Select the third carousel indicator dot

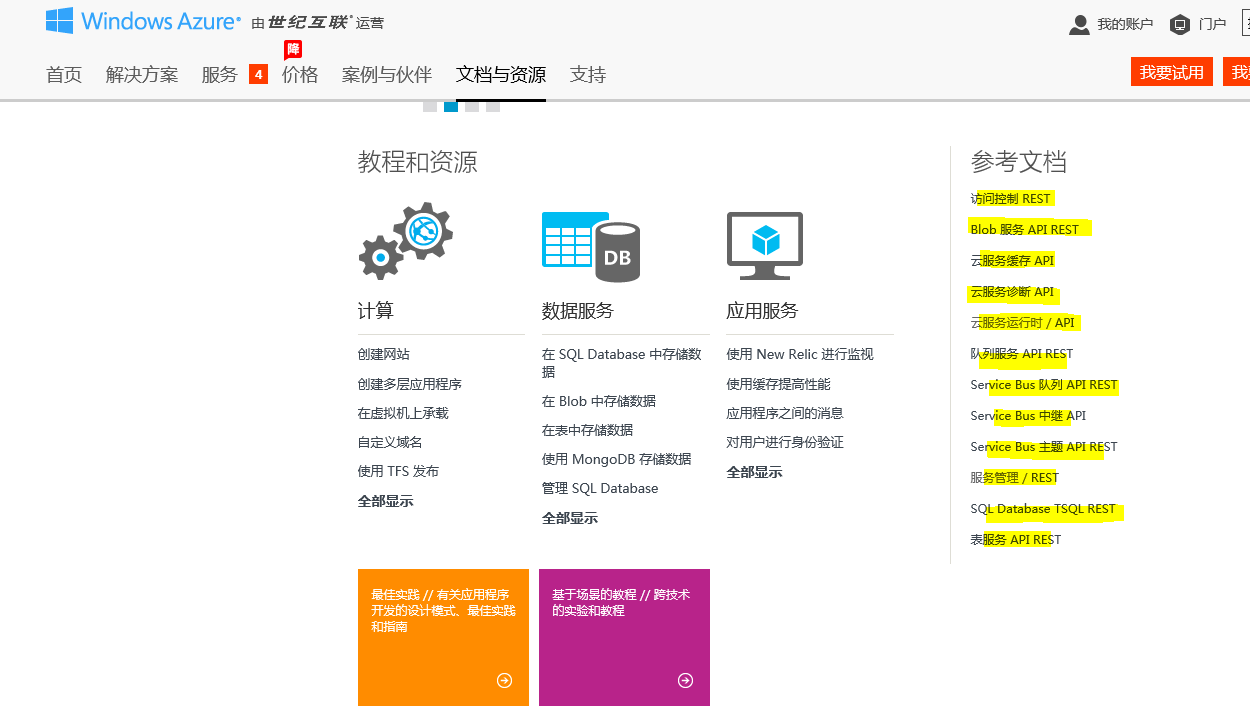point(472,106)
